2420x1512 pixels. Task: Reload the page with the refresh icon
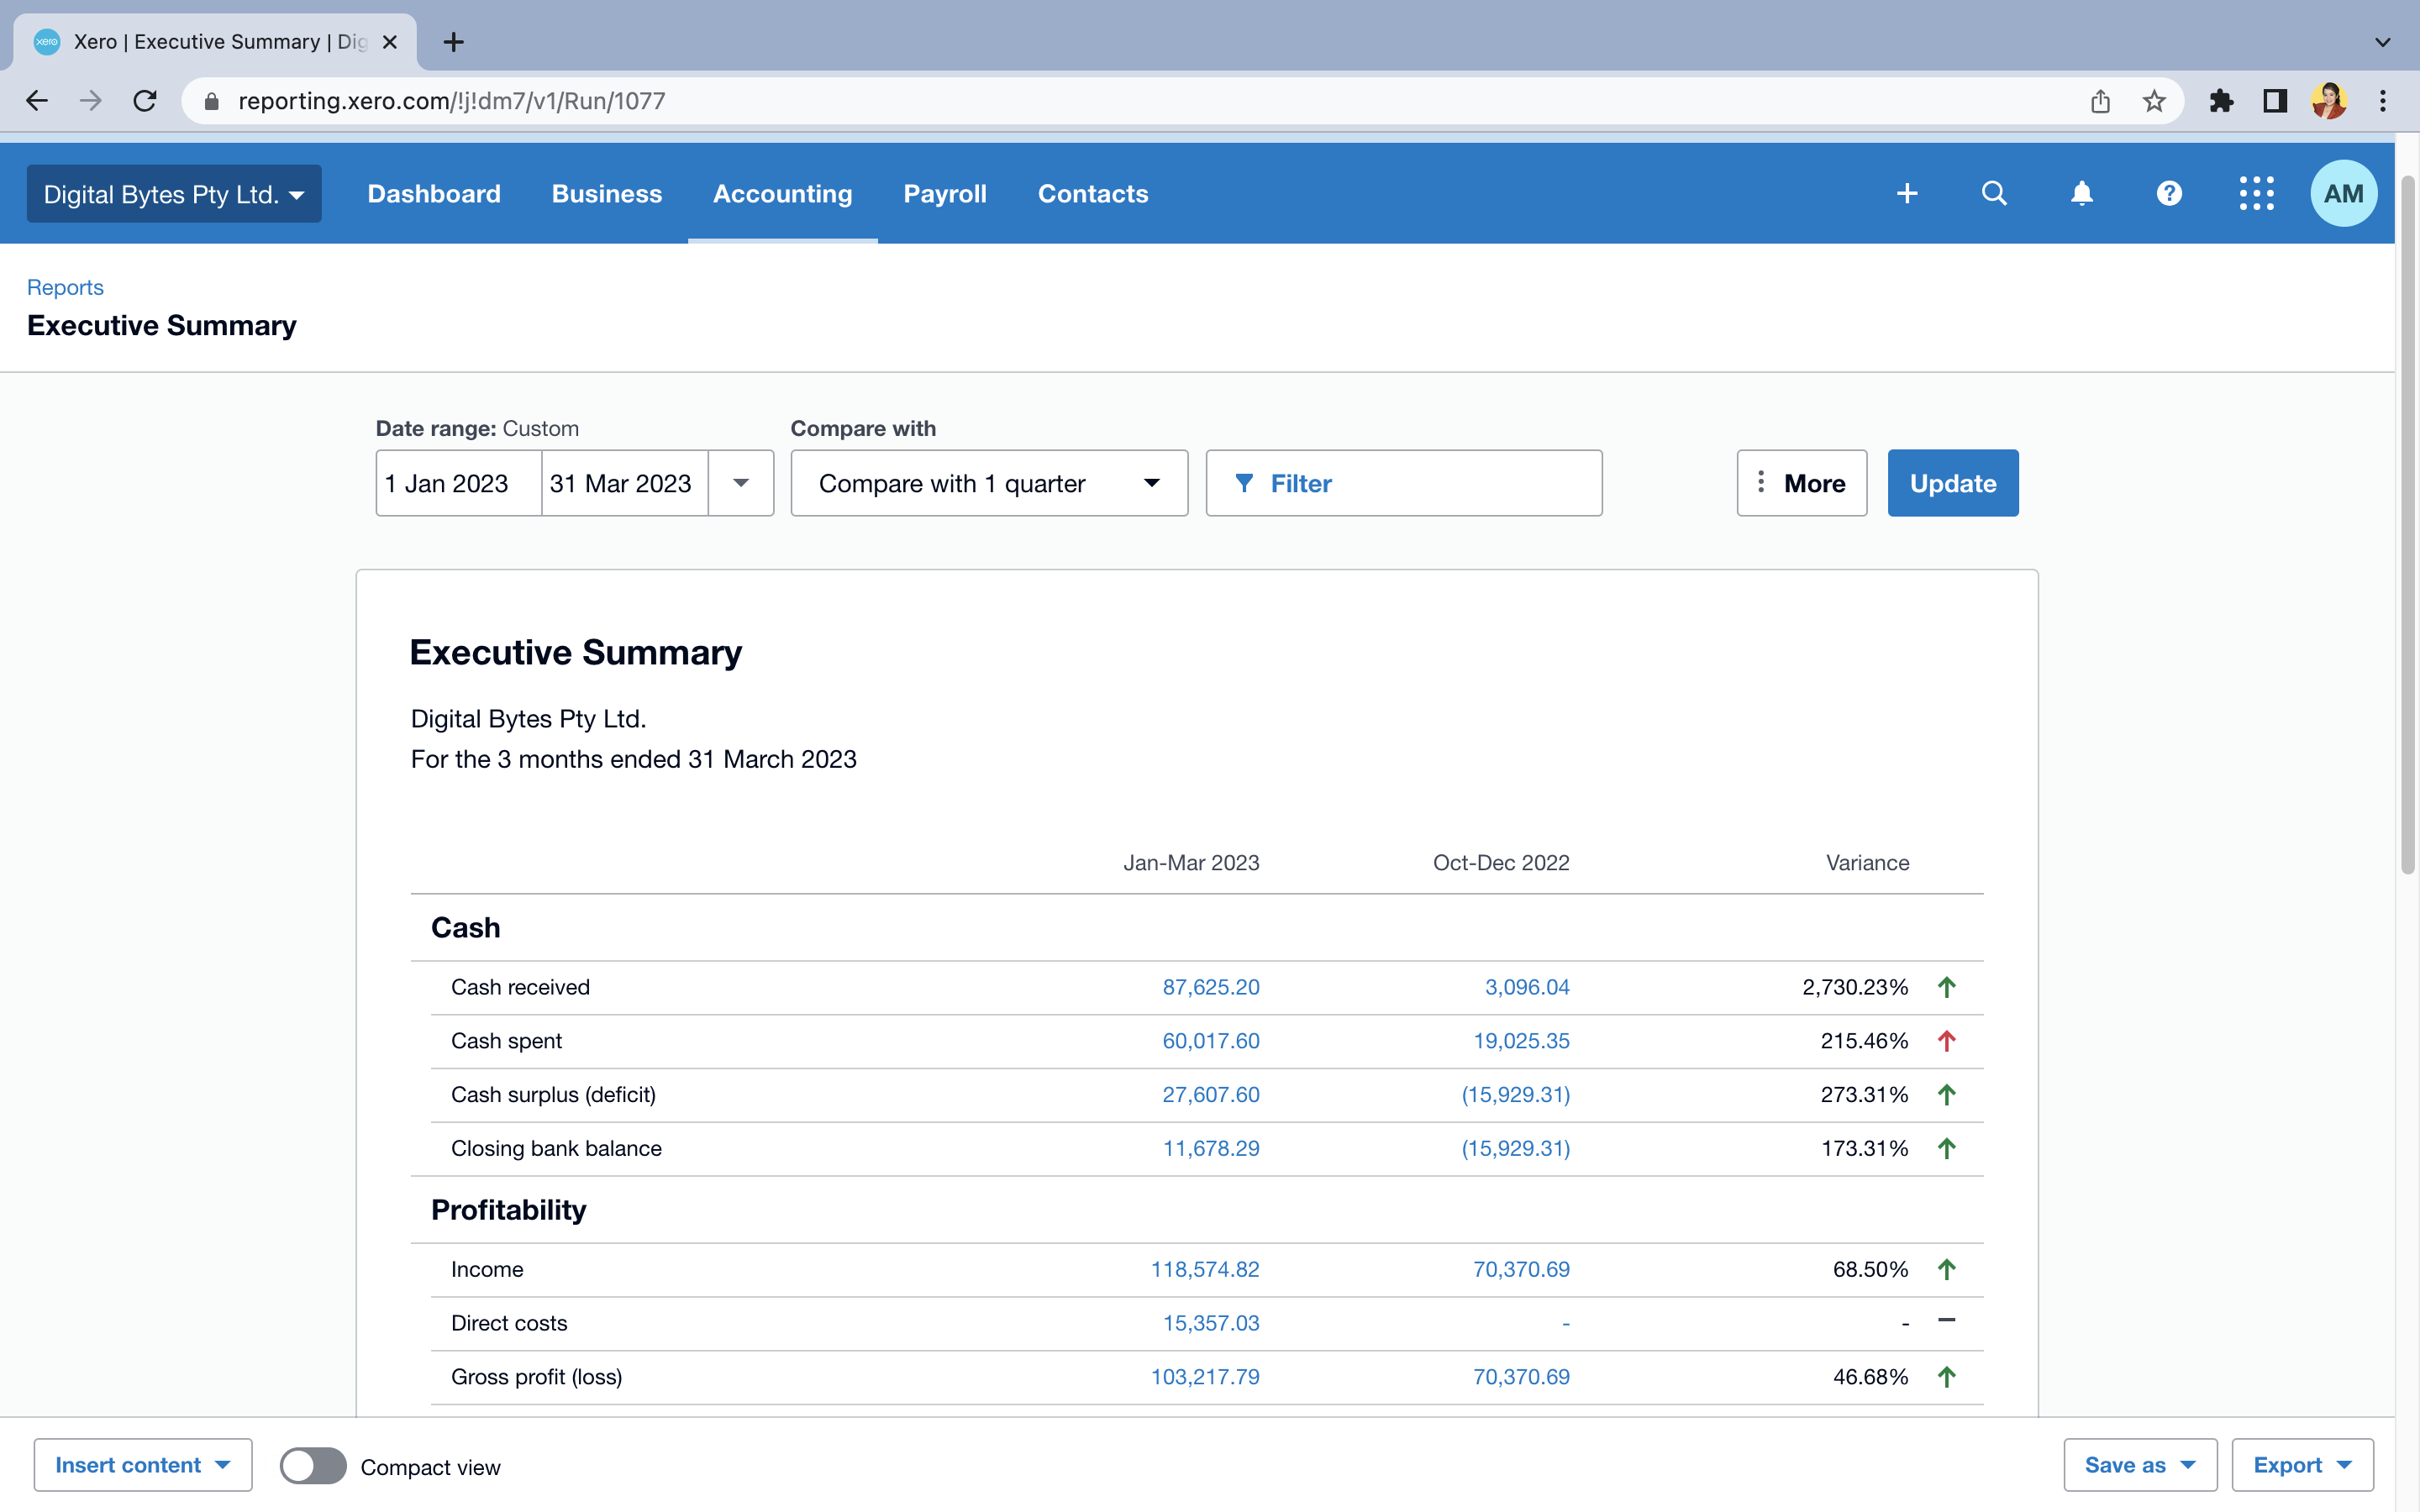pos(145,101)
